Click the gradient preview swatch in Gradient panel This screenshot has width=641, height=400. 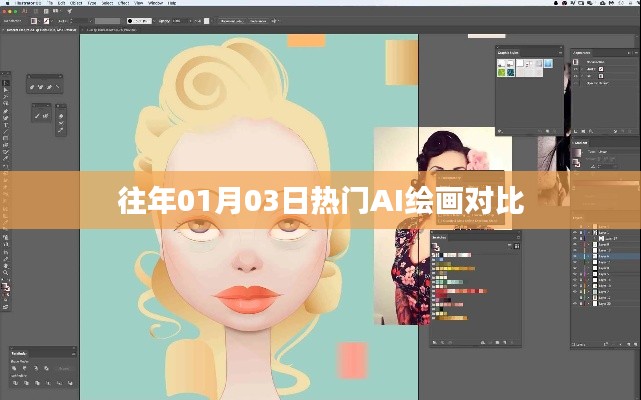point(577,153)
